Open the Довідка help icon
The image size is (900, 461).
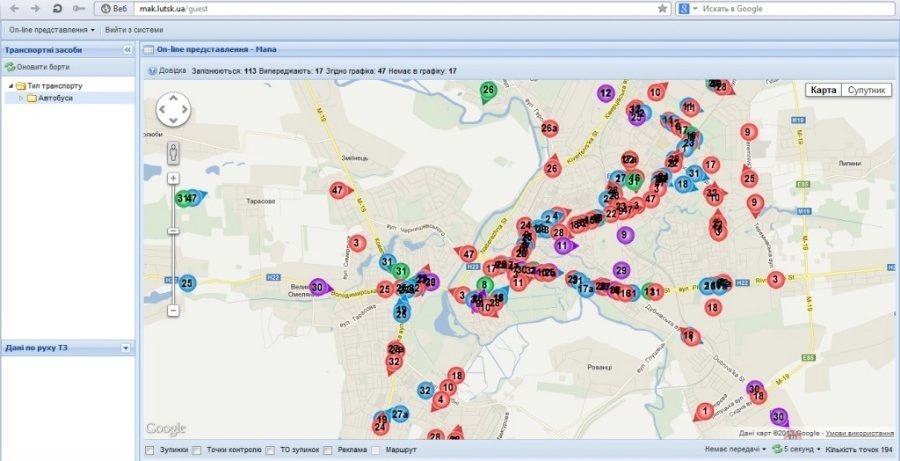[153, 71]
